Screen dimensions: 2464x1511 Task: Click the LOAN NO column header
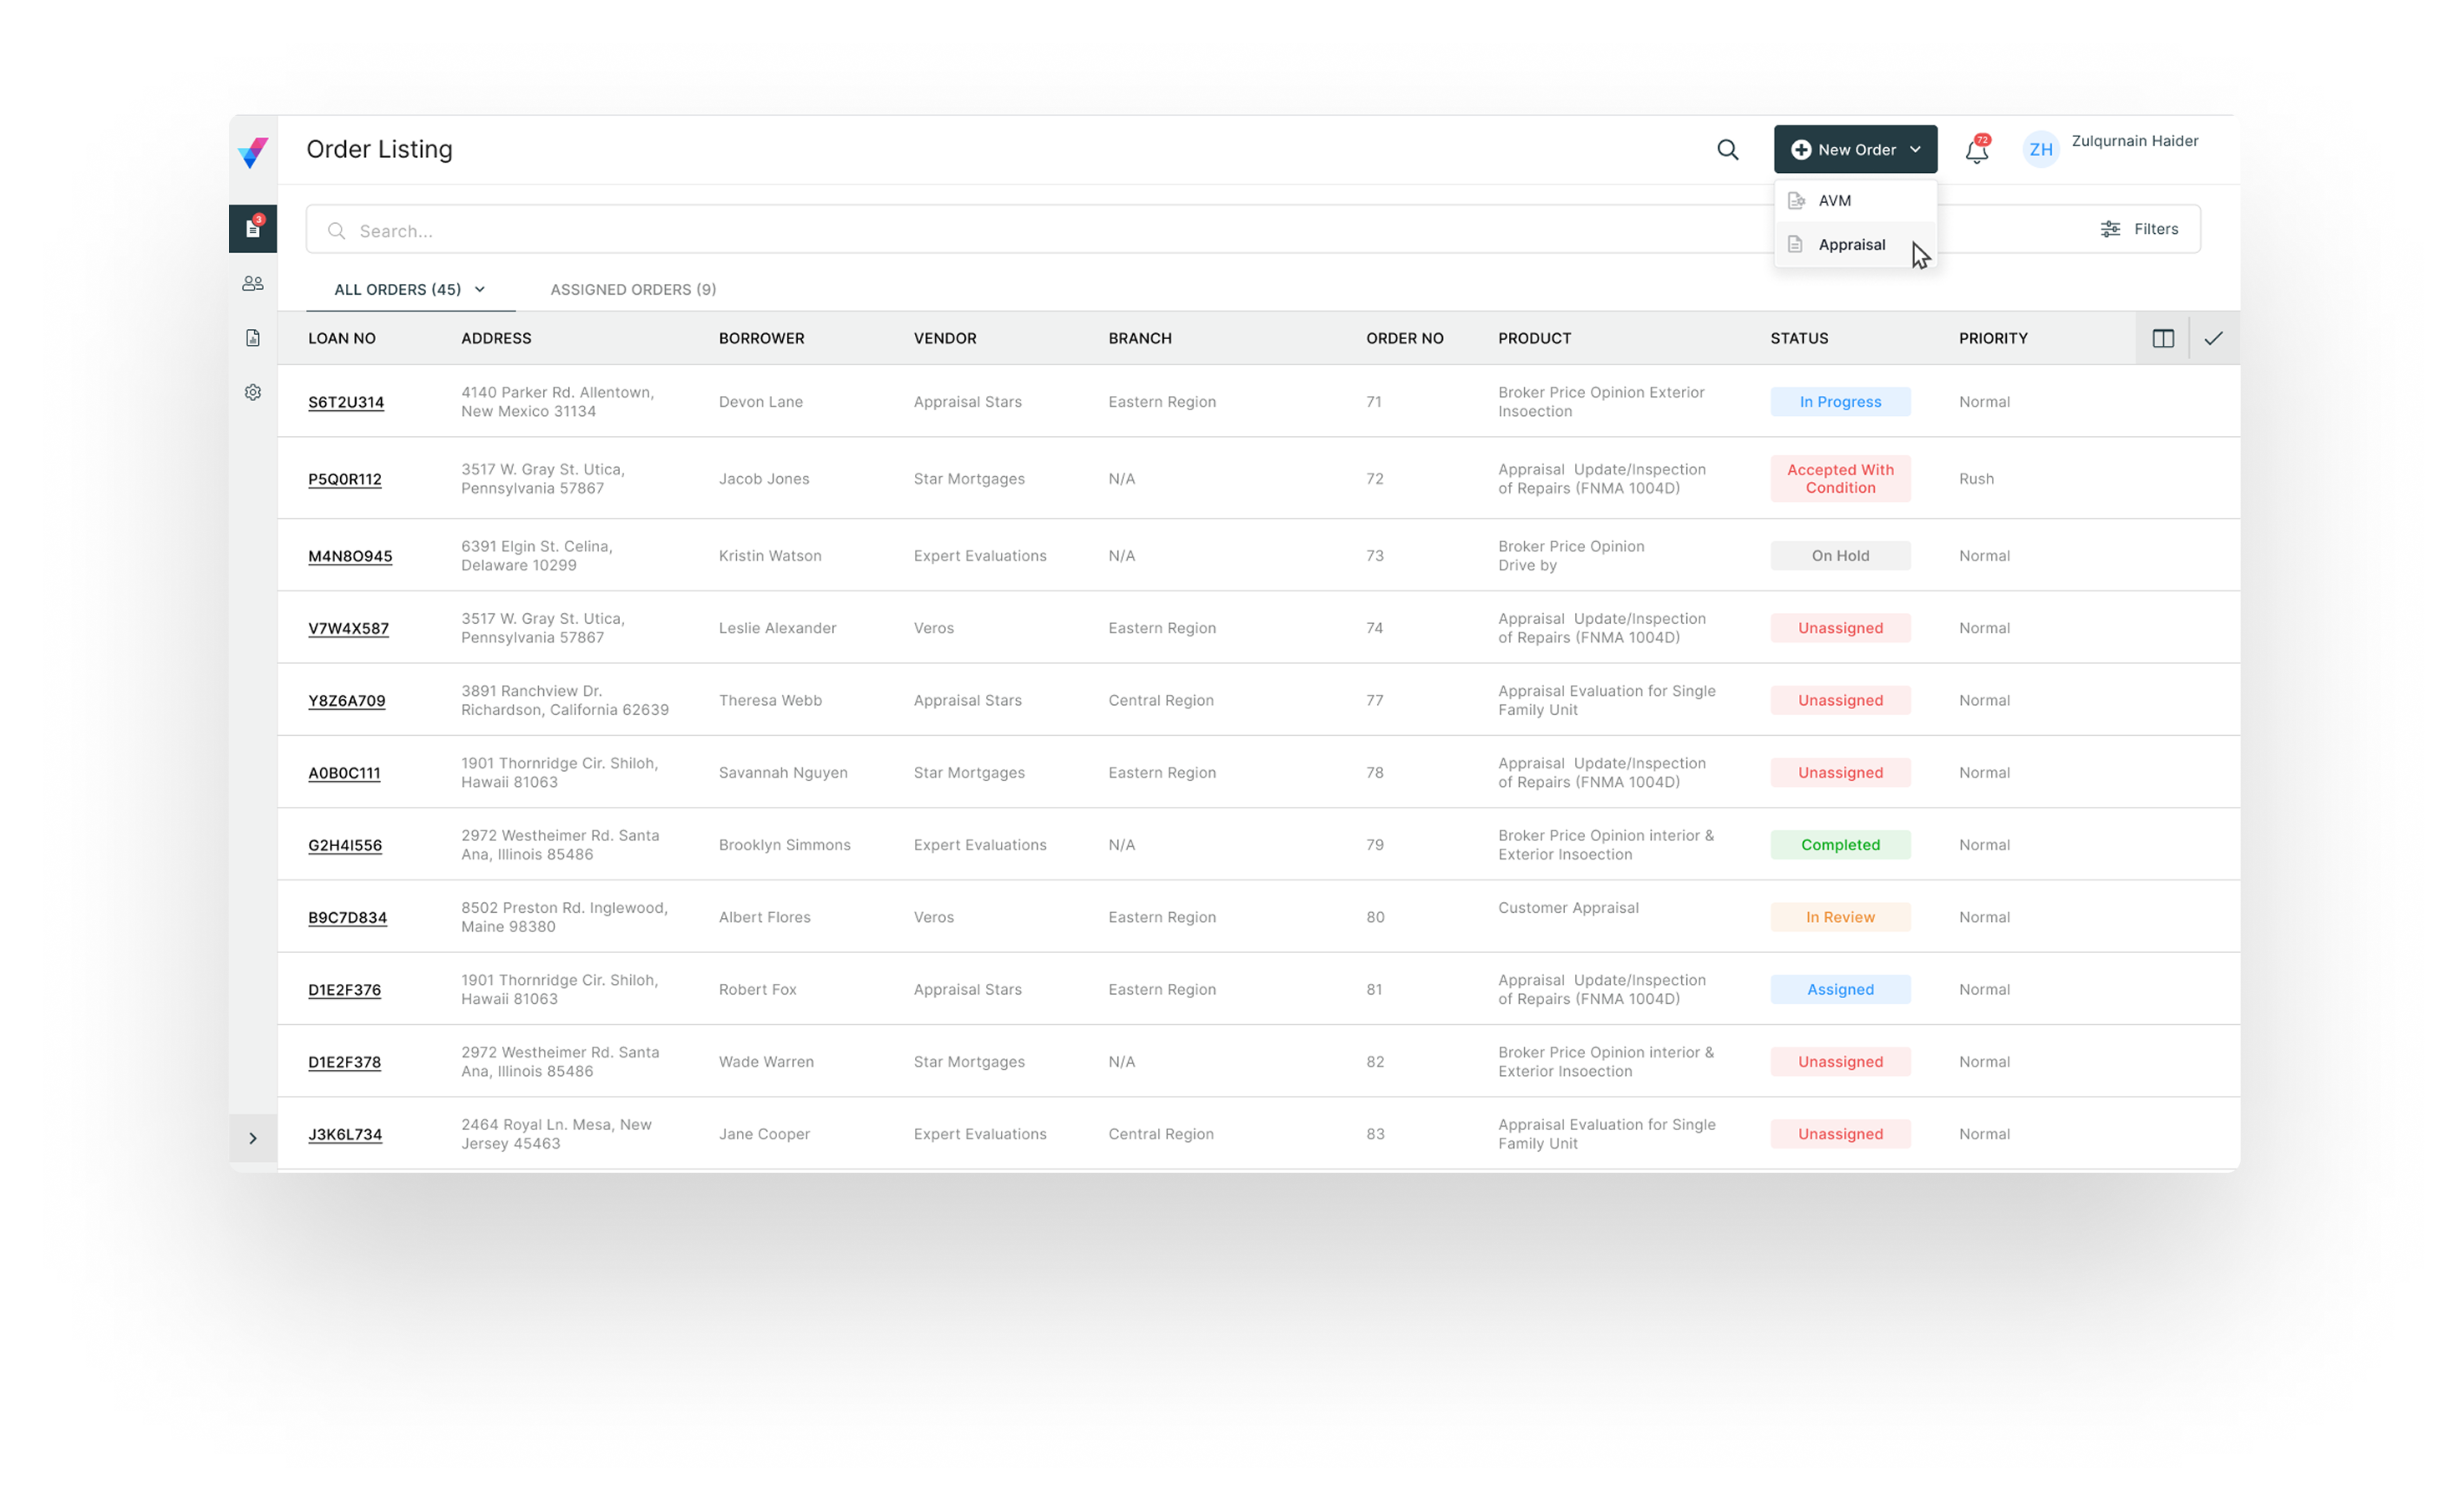coord(342,338)
